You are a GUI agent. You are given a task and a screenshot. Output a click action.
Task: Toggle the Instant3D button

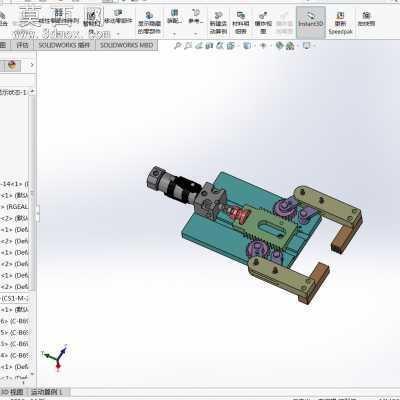(311, 22)
